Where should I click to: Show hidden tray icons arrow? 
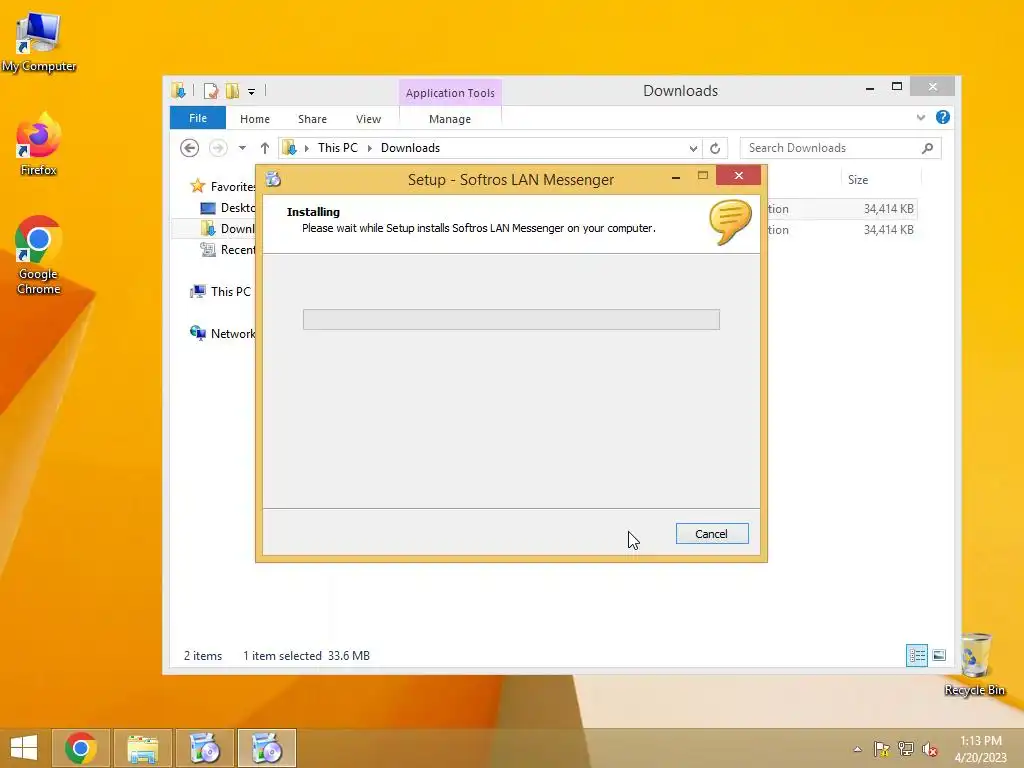(x=857, y=749)
